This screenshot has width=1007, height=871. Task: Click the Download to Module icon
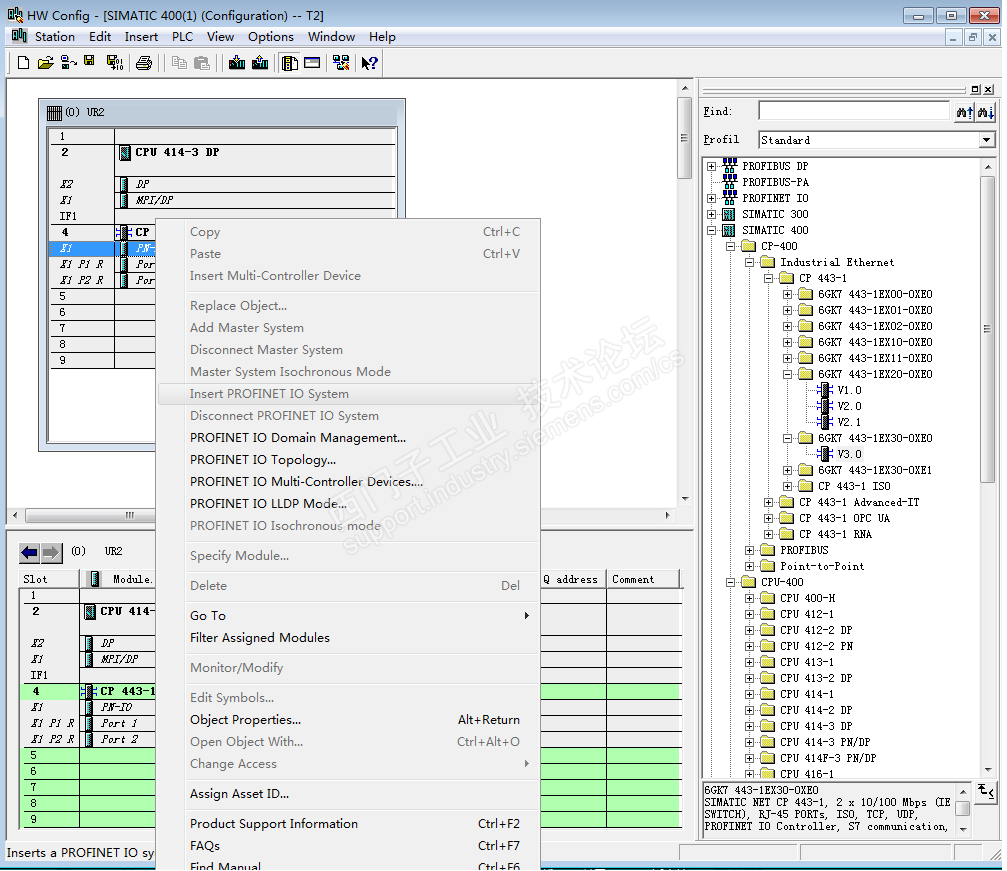tap(237, 63)
